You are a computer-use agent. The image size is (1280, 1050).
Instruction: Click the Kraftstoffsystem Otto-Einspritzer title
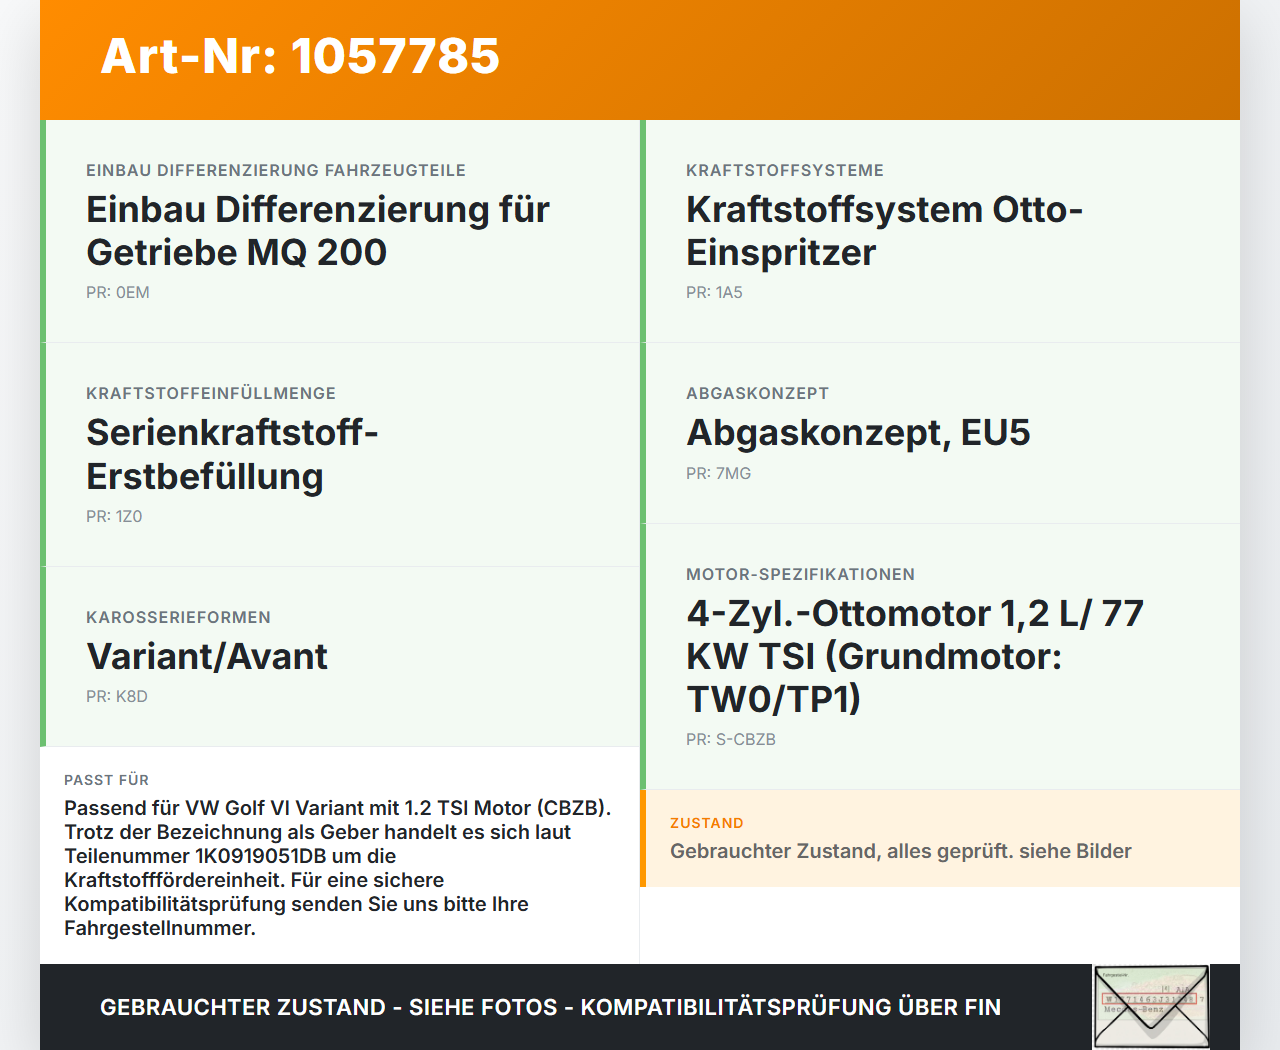coord(885,231)
